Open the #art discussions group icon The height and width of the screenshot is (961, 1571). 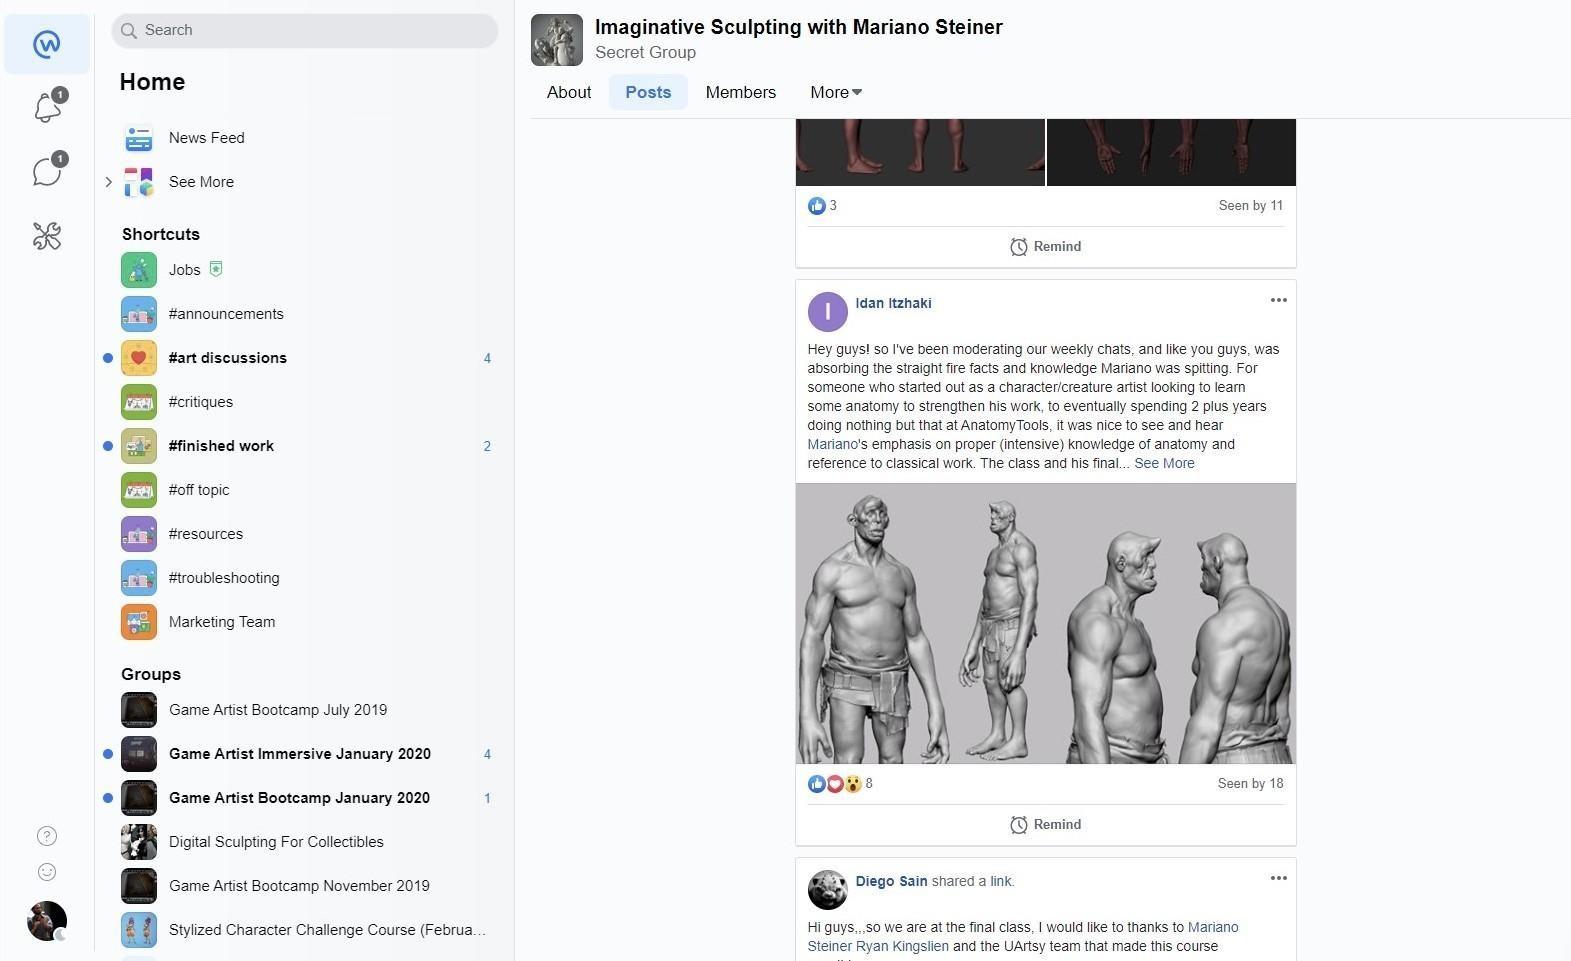[139, 358]
